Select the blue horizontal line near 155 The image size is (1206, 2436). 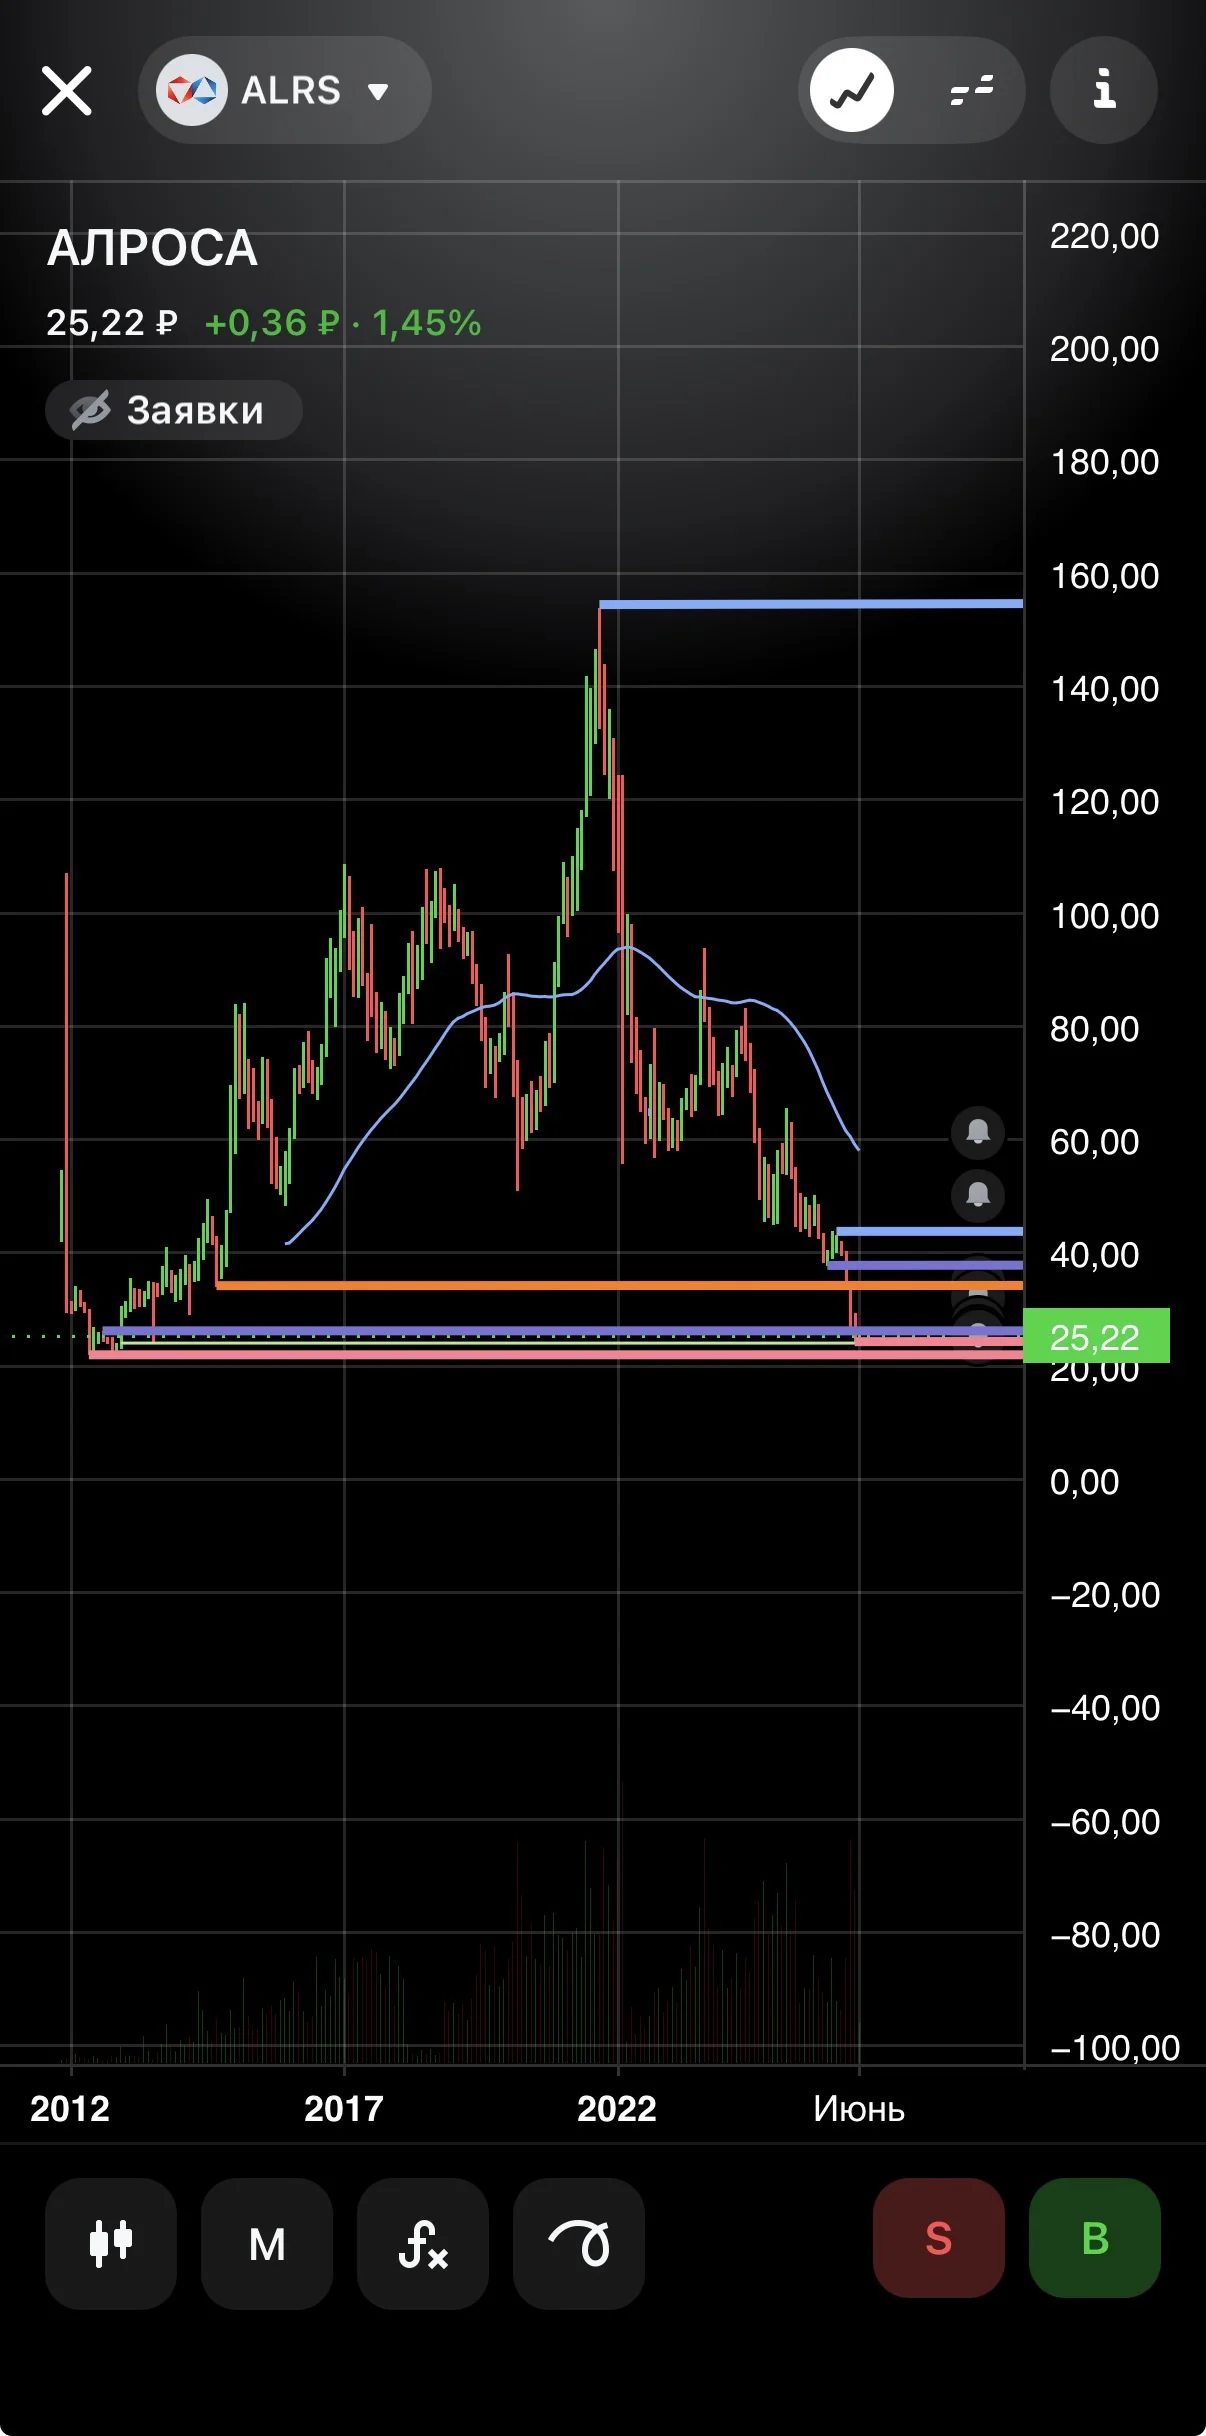click(811, 604)
